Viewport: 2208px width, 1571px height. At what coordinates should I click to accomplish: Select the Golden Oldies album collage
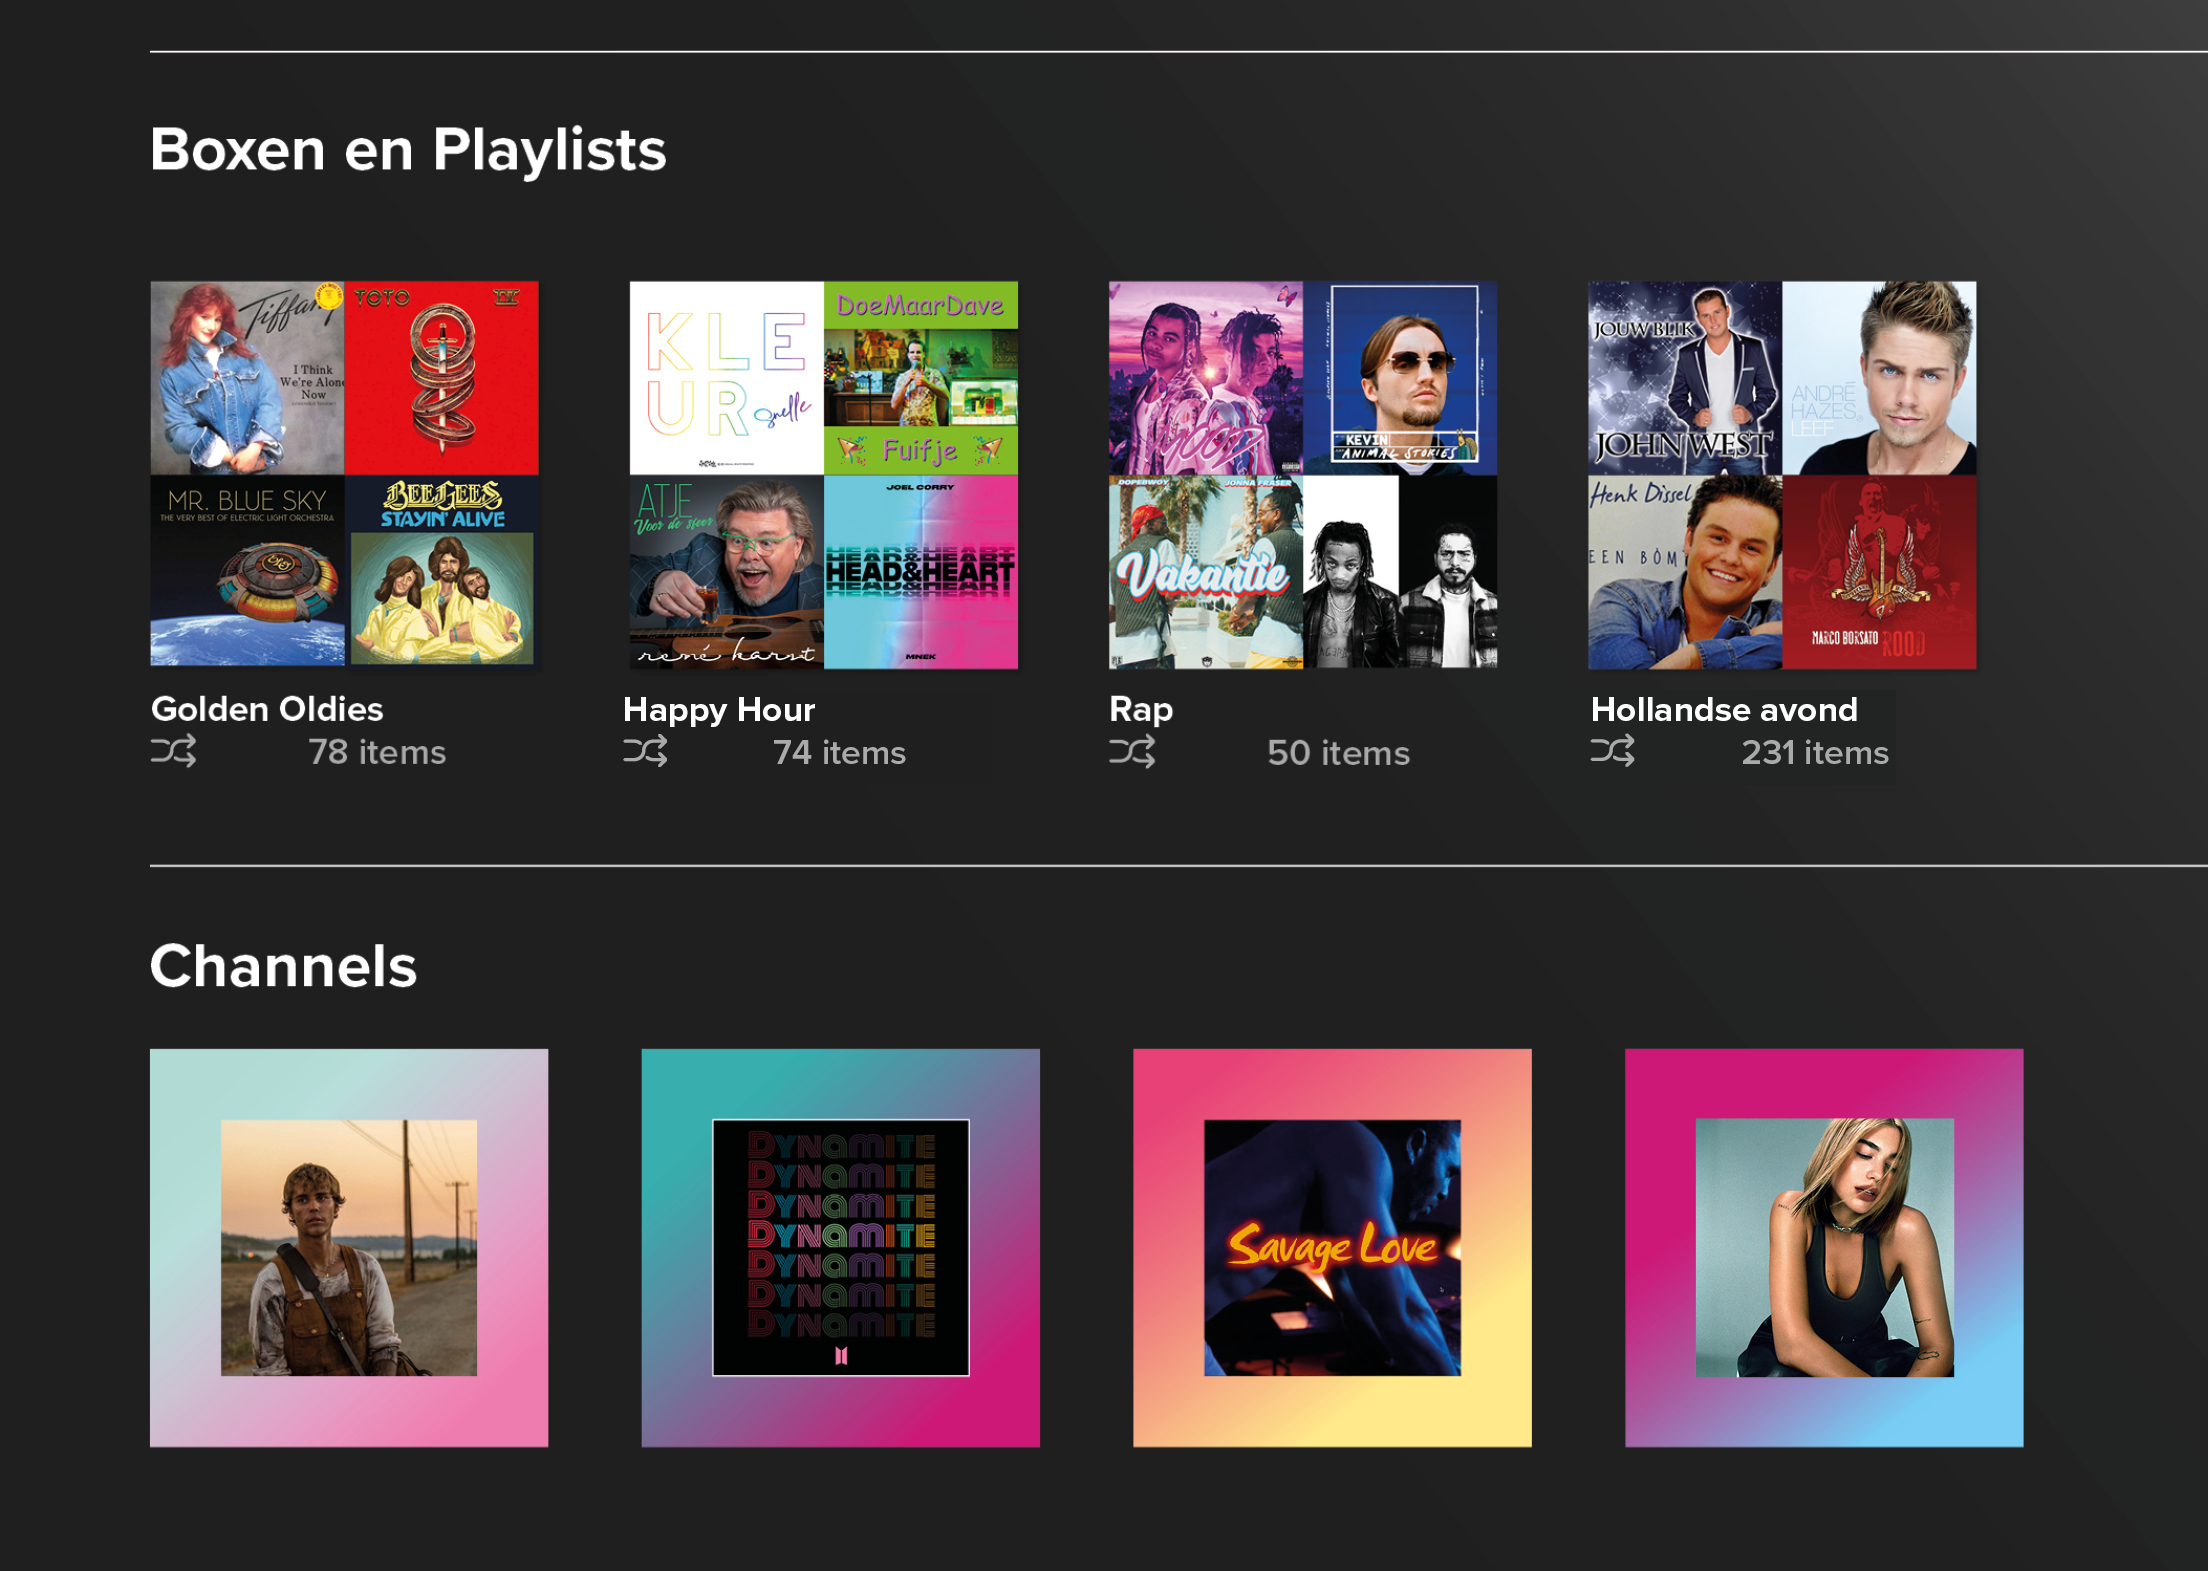click(344, 474)
